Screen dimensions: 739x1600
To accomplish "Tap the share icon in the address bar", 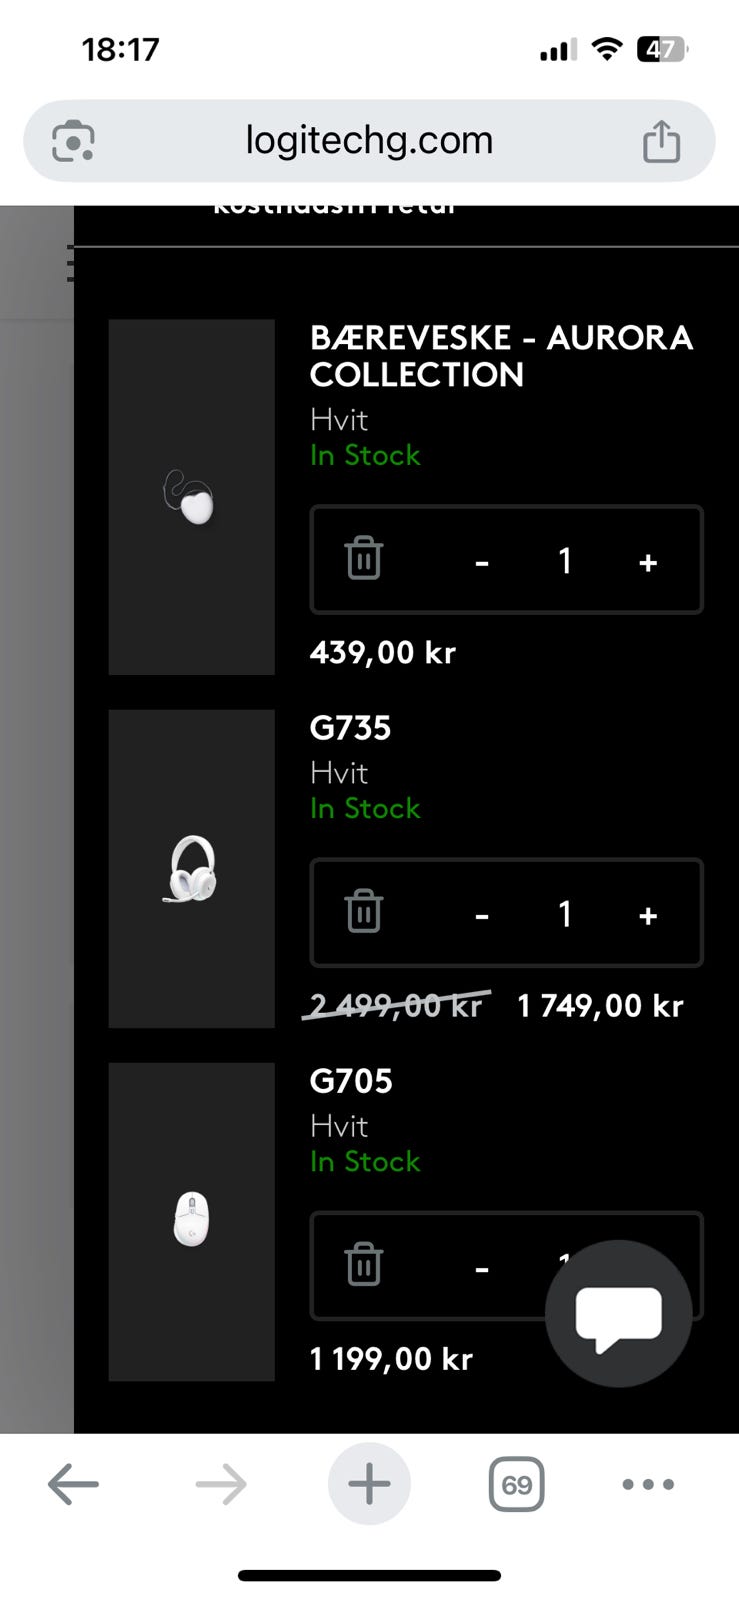I will (661, 141).
